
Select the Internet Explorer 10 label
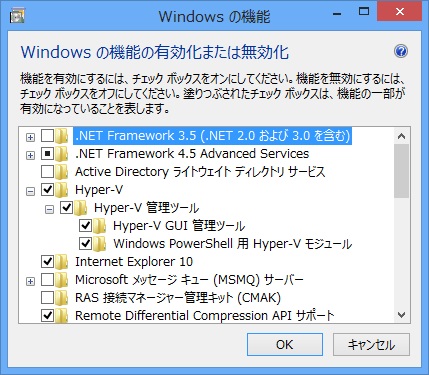pyautogui.click(x=134, y=262)
